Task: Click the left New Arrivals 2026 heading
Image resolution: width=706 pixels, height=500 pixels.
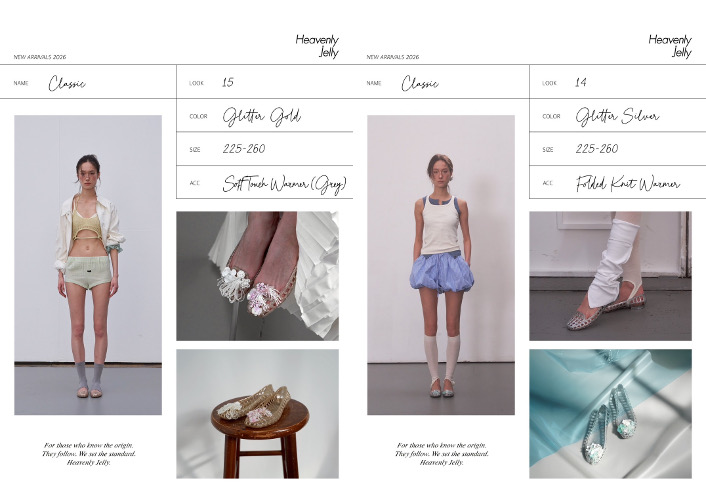Action: [x=40, y=57]
